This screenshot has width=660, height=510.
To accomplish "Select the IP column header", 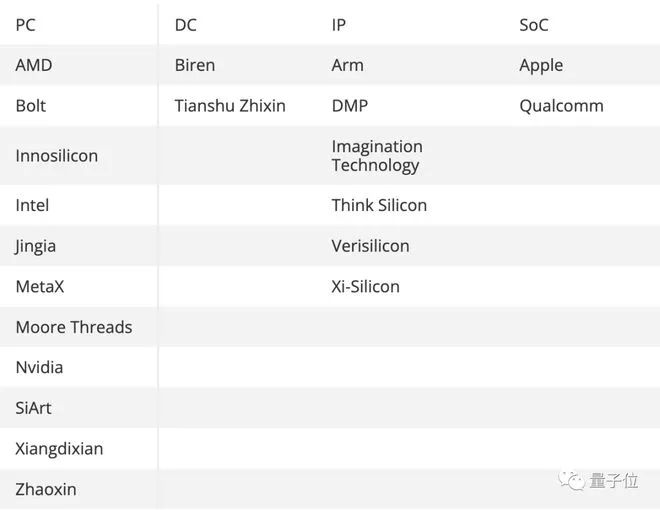I will click(x=338, y=25).
